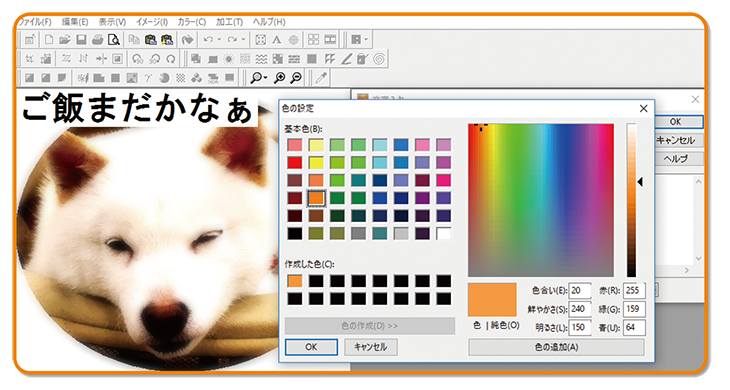This screenshot has height=390, width=730.
Task: Select the light gray basic color swatch
Action: [x=401, y=233]
